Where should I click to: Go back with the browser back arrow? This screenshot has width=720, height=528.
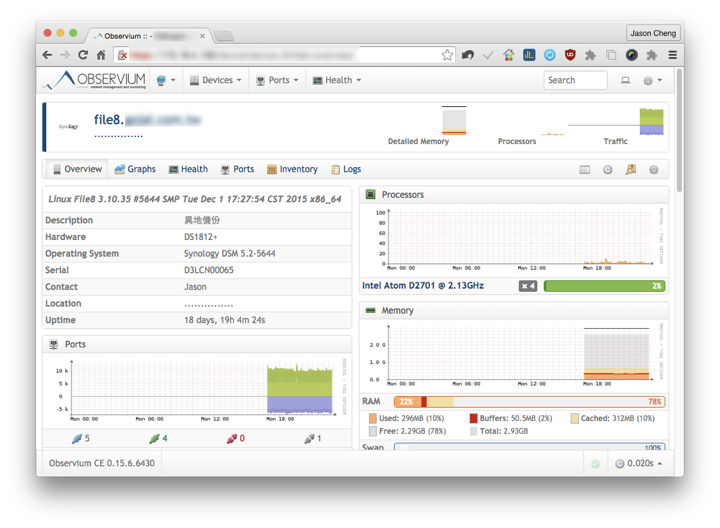pyautogui.click(x=47, y=55)
